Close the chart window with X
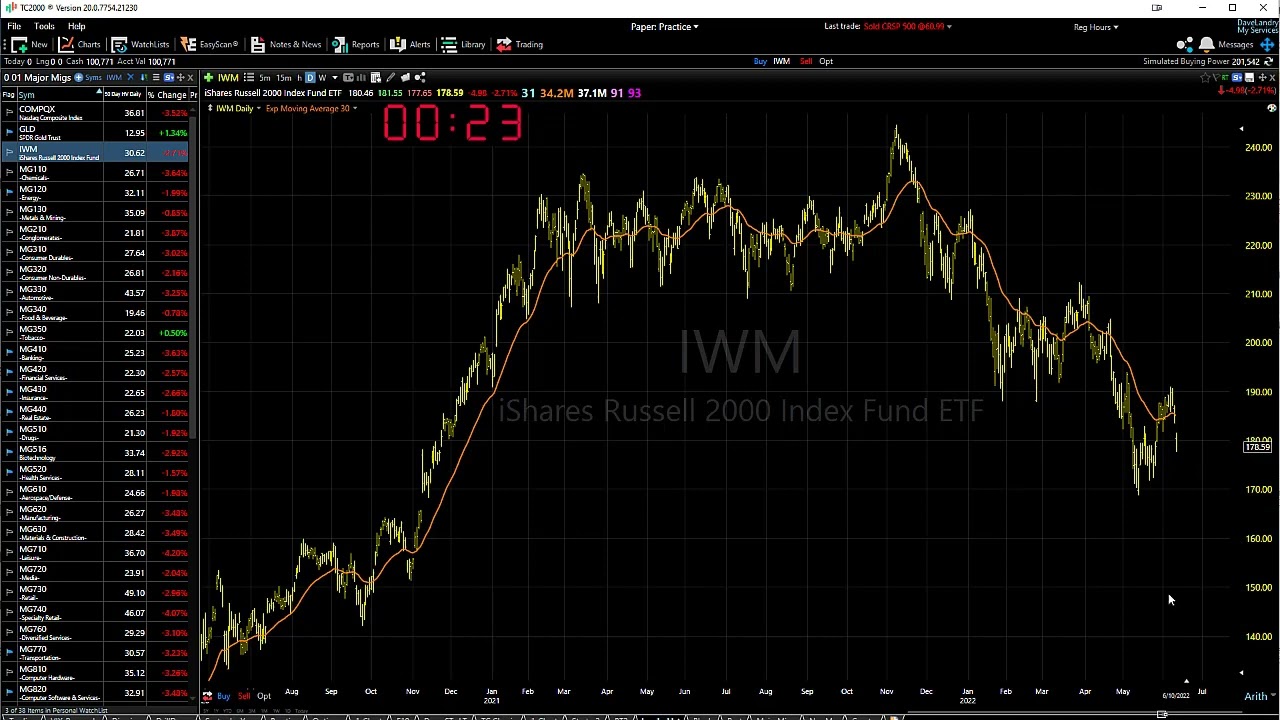This screenshot has height=720, width=1280. click(1272, 77)
